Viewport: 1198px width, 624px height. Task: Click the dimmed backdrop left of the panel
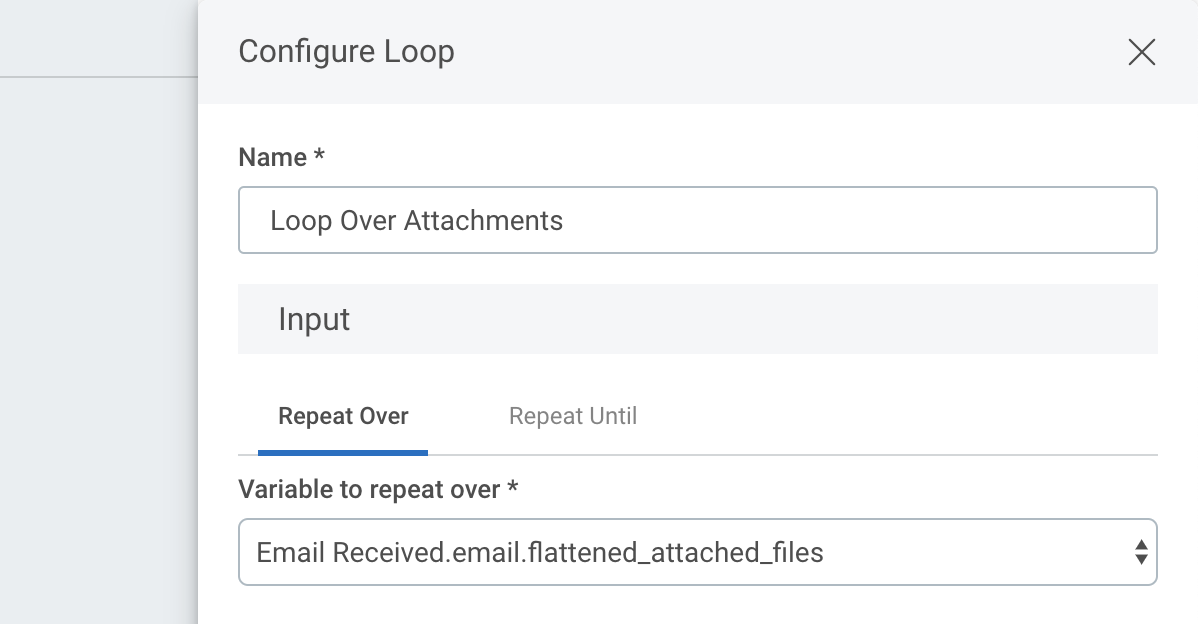pyautogui.click(x=98, y=350)
